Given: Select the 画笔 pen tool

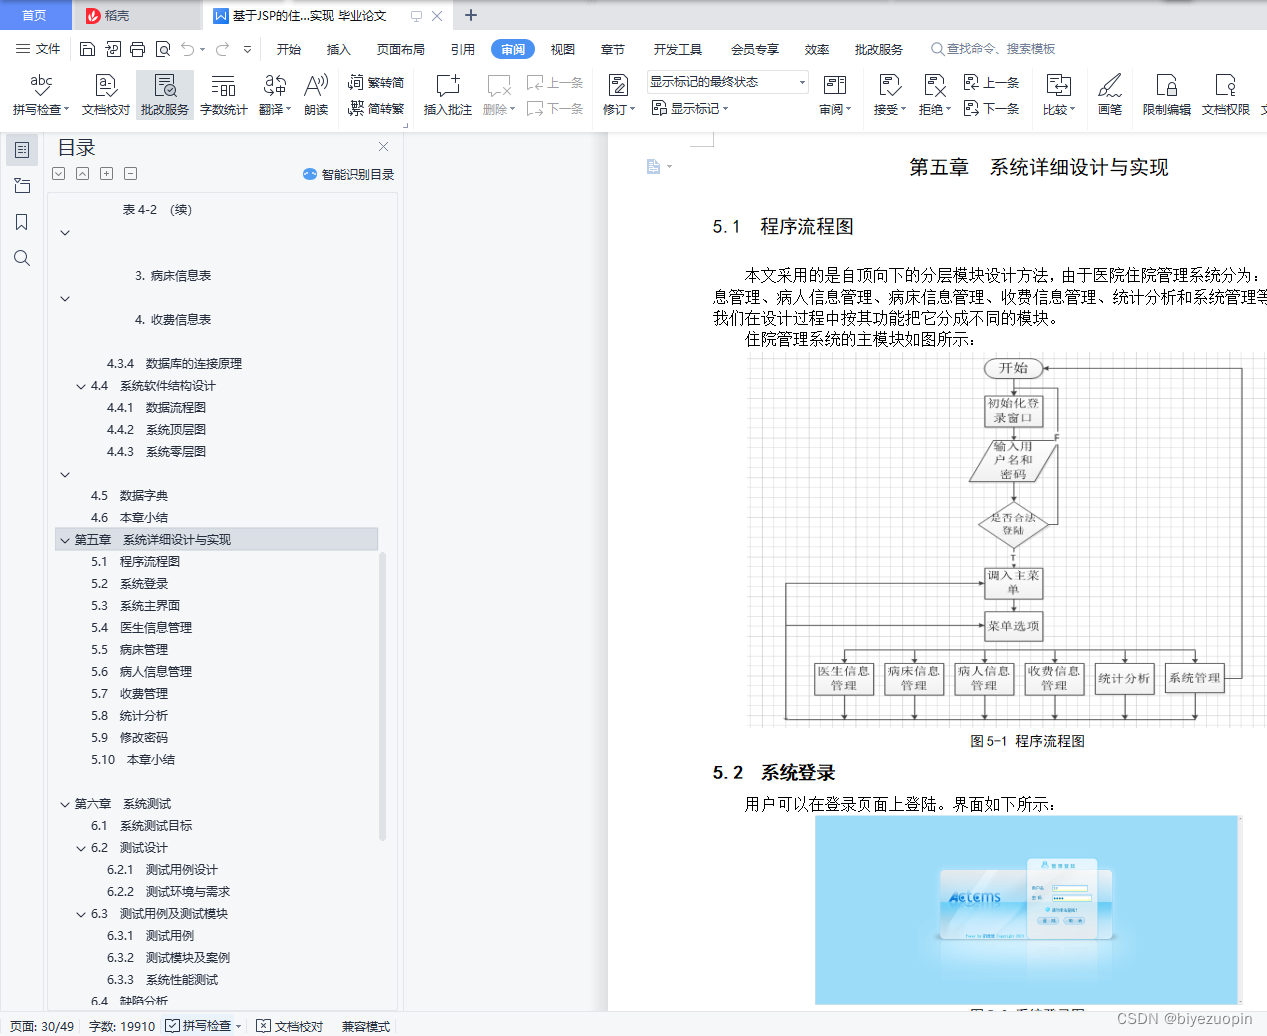Looking at the screenshot, I should pyautogui.click(x=1109, y=95).
